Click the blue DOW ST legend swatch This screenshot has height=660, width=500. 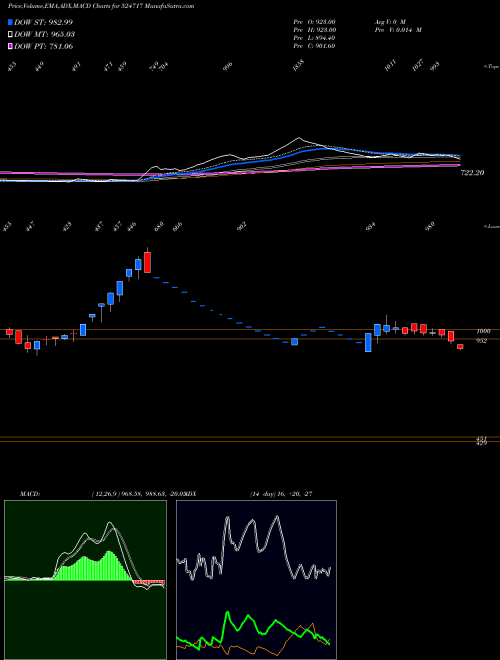click(x=10, y=22)
